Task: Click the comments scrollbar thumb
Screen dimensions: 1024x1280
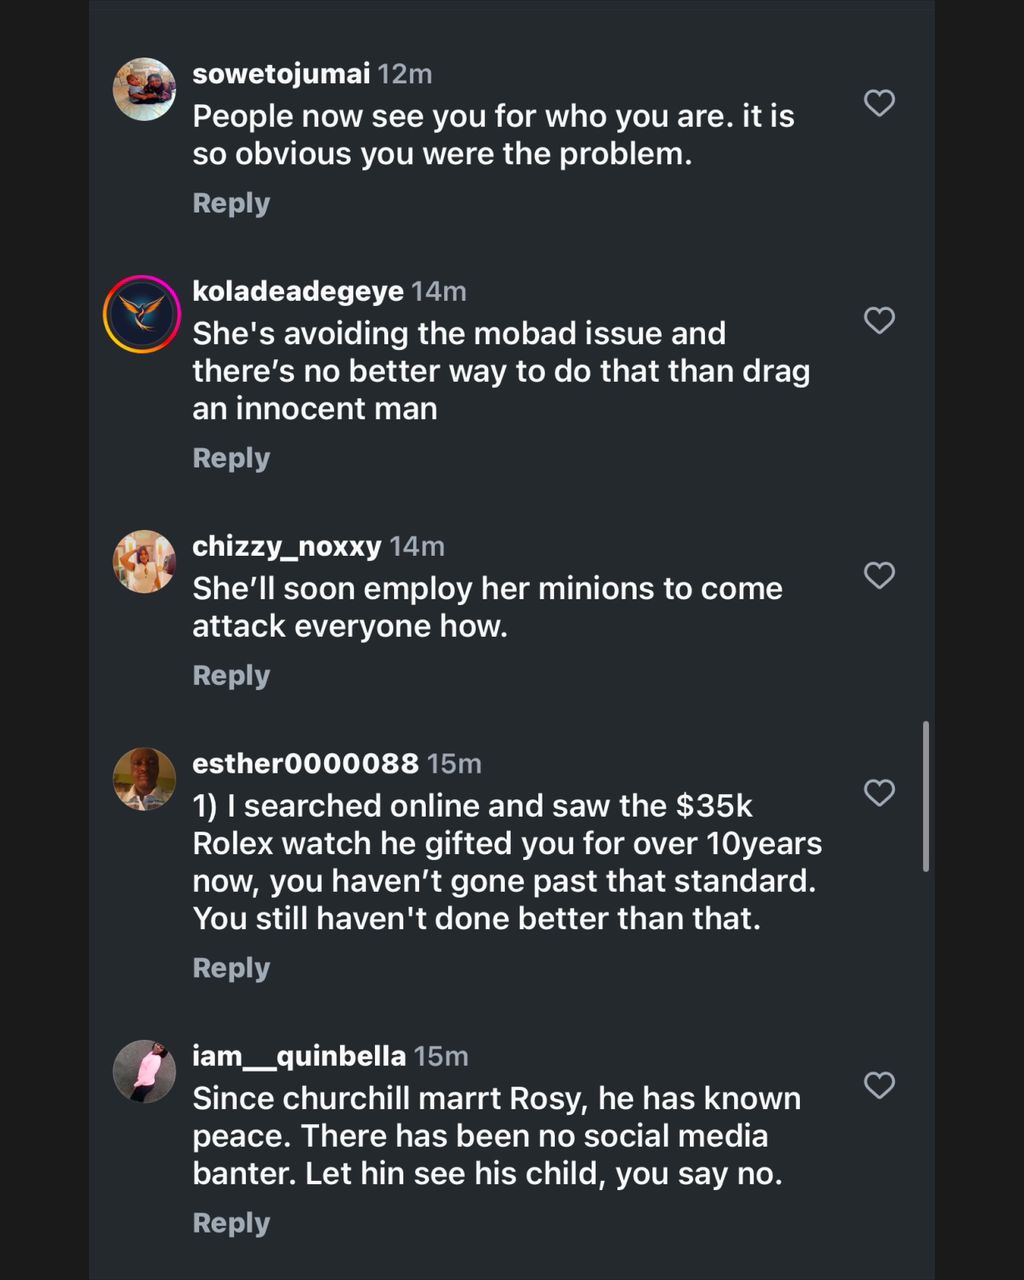Action: click(925, 796)
